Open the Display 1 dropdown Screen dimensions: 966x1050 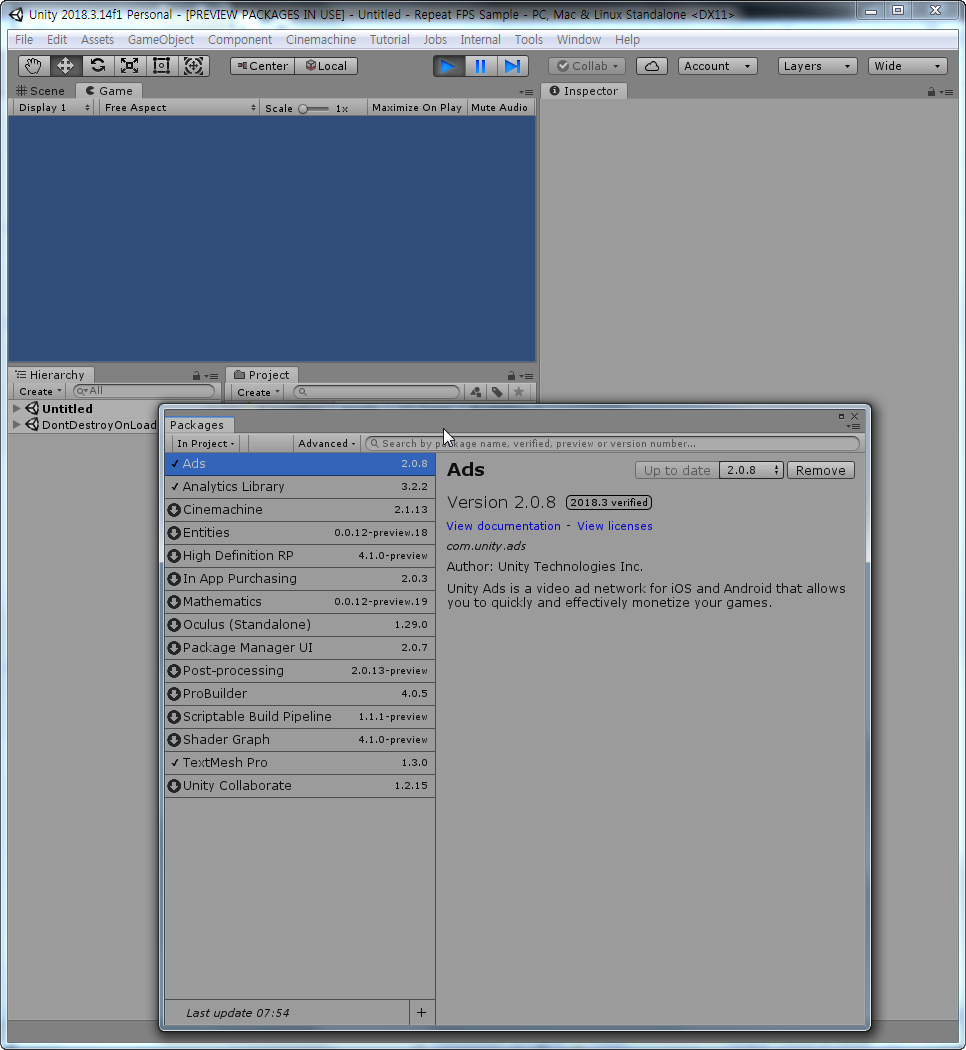[x=53, y=107]
